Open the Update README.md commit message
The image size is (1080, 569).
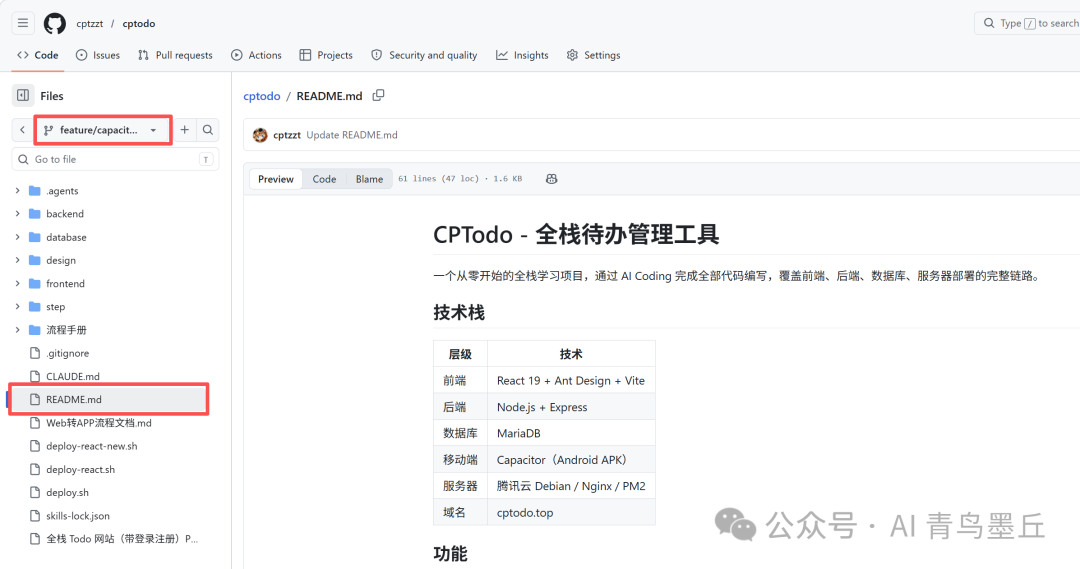pyautogui.click(x=351, y=135)
